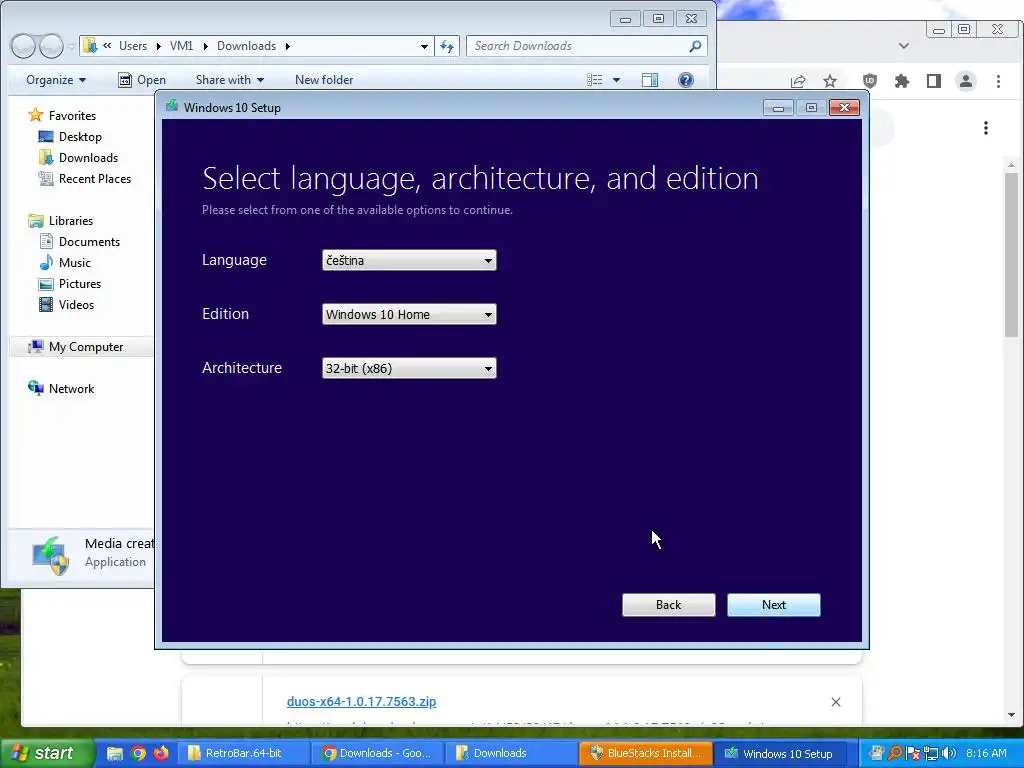Click the 8:16 AM taskbar clock
The width and height of the screenshot is (1024, 768).
point(986,753)
